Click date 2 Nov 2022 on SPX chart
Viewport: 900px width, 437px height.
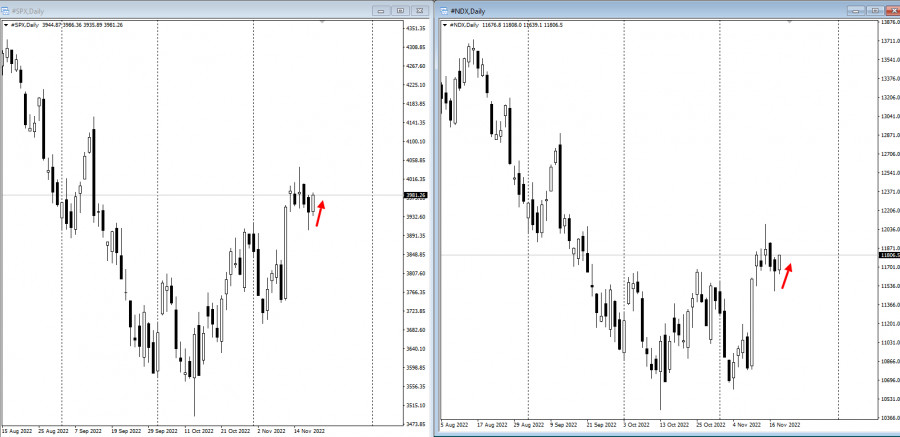tap(272, 430)
